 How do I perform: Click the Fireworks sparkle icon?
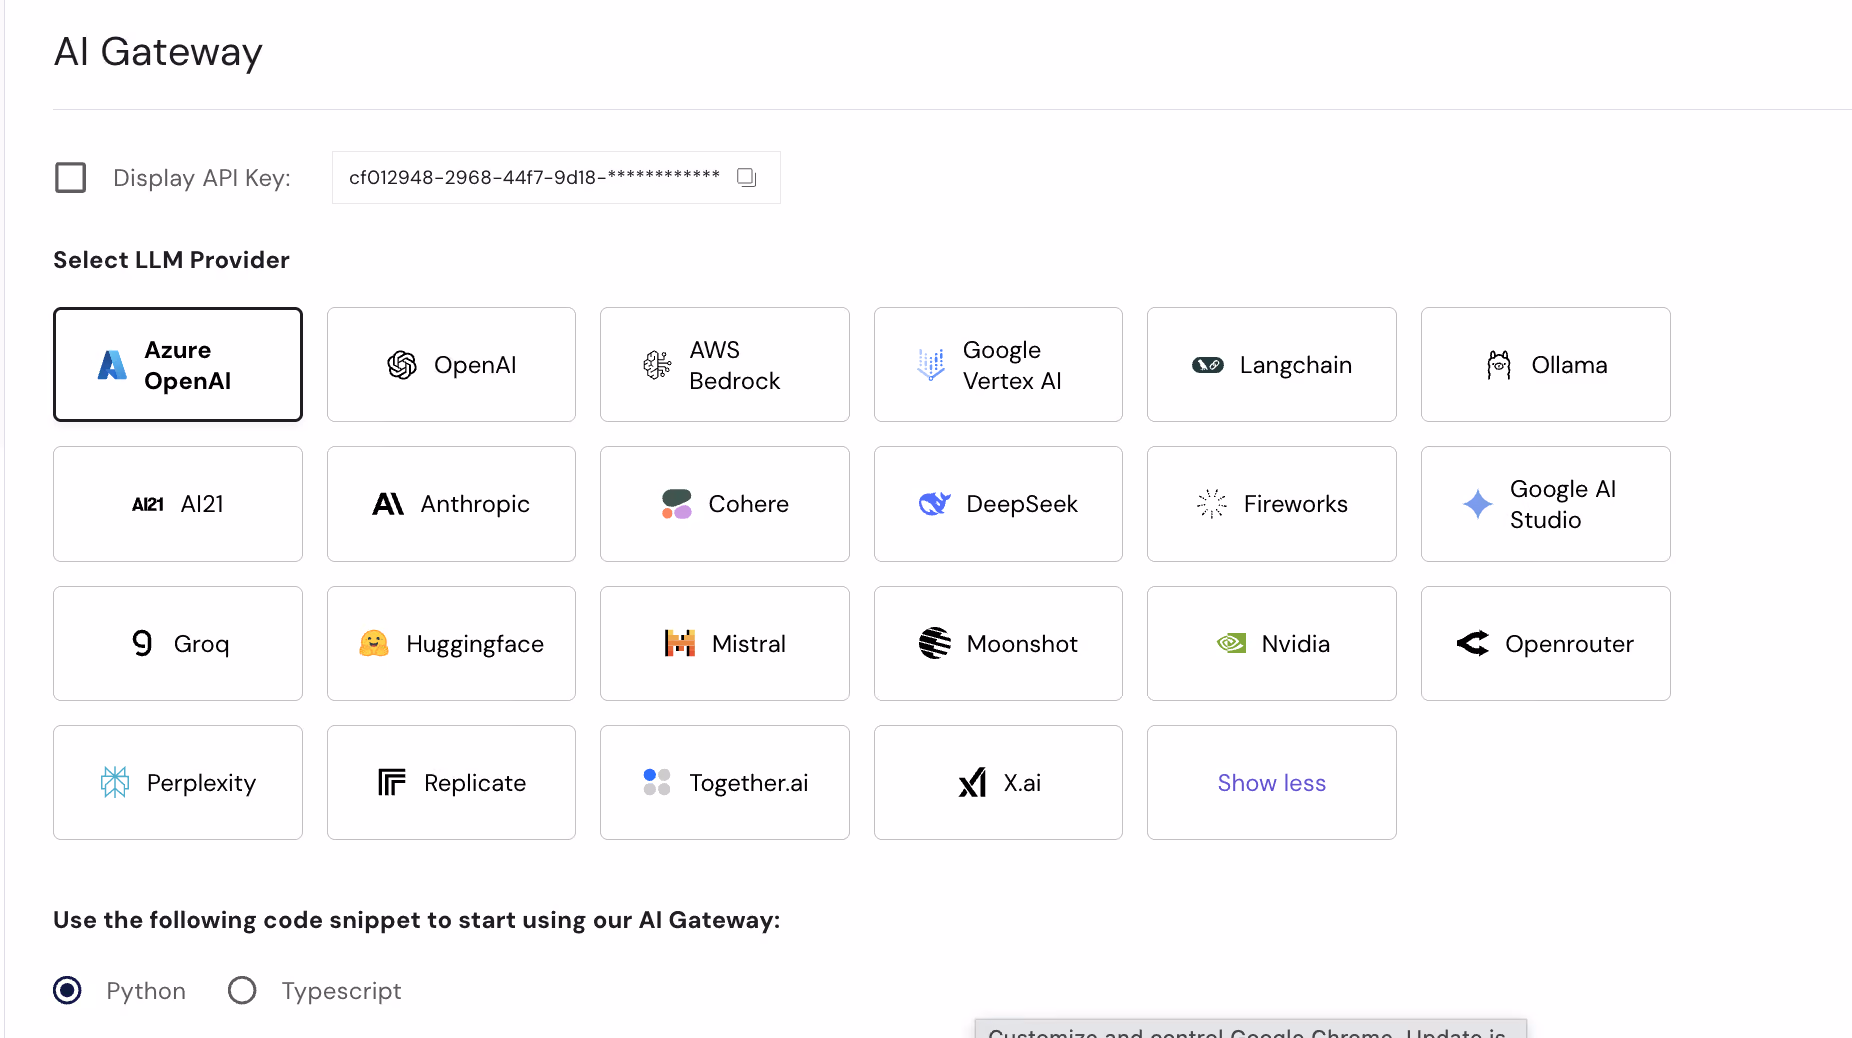pyautogui.click(x=1212, y=504)
